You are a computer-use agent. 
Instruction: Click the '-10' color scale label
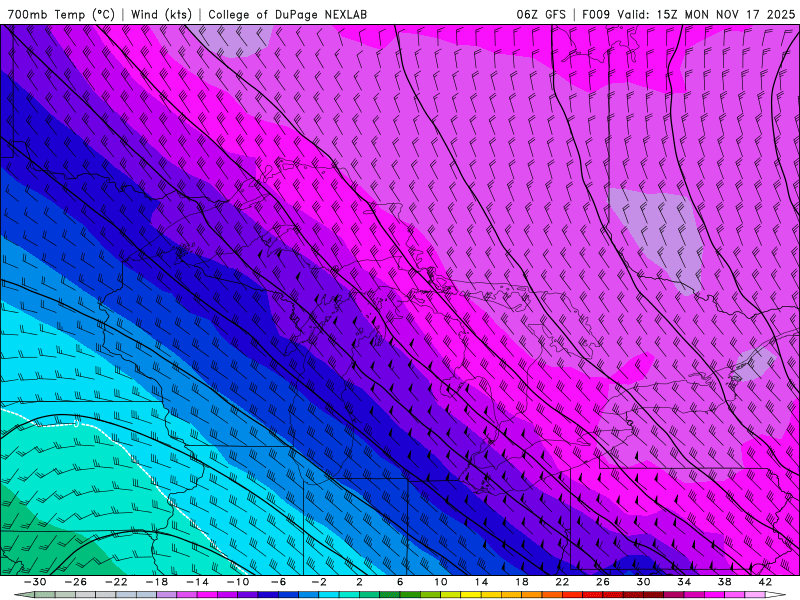click(238, 582)
